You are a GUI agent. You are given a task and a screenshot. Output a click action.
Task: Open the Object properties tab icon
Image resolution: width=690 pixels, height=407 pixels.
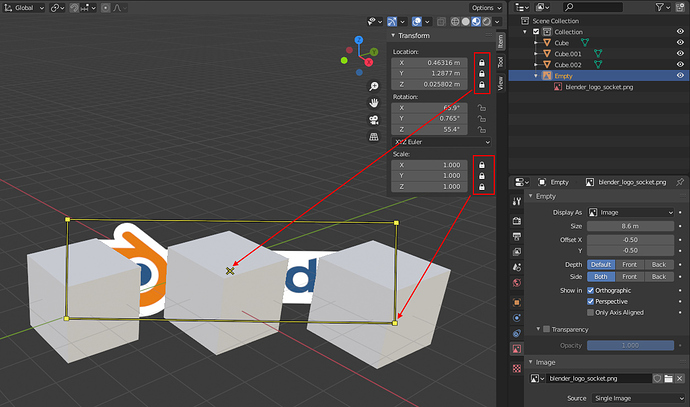[x=517, y=302]
